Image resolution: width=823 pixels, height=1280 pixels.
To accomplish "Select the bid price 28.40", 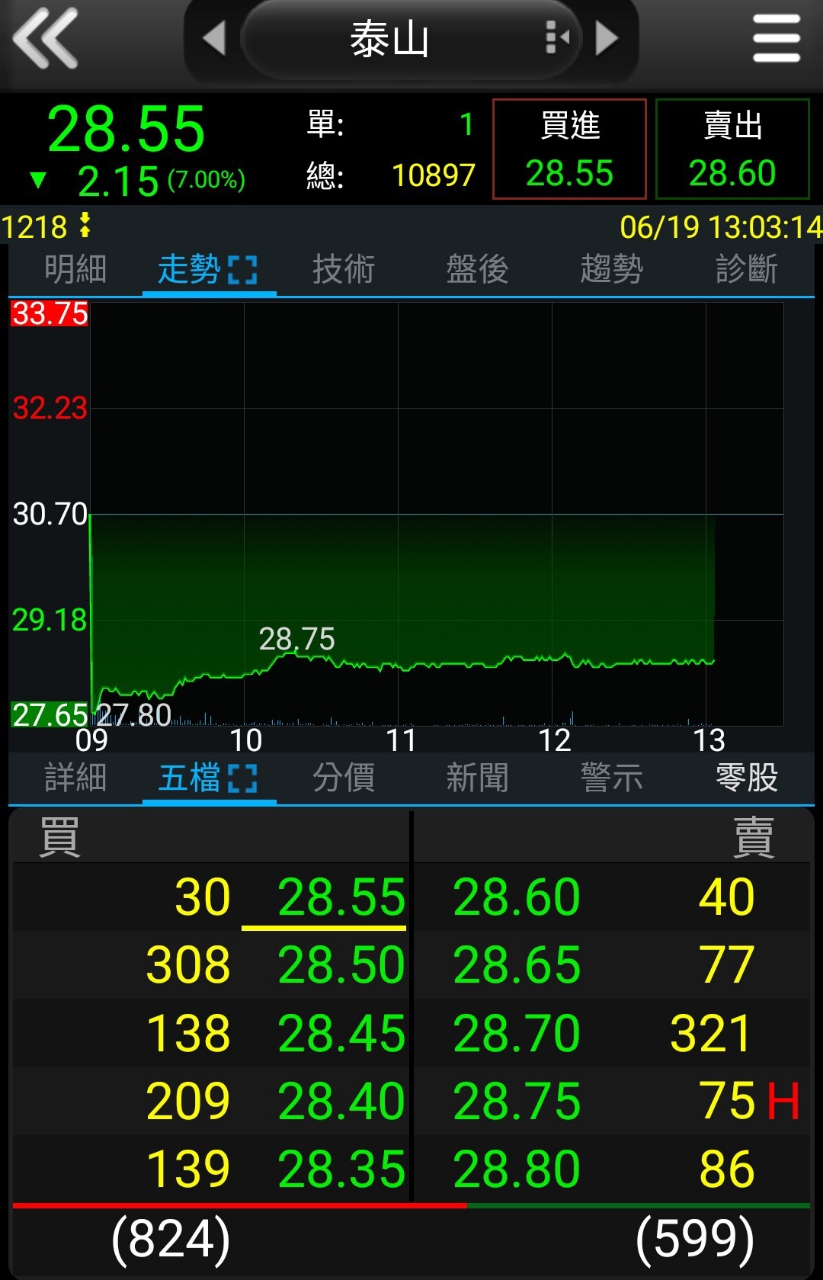I will pyautogui.click(x=342, y=1102).
